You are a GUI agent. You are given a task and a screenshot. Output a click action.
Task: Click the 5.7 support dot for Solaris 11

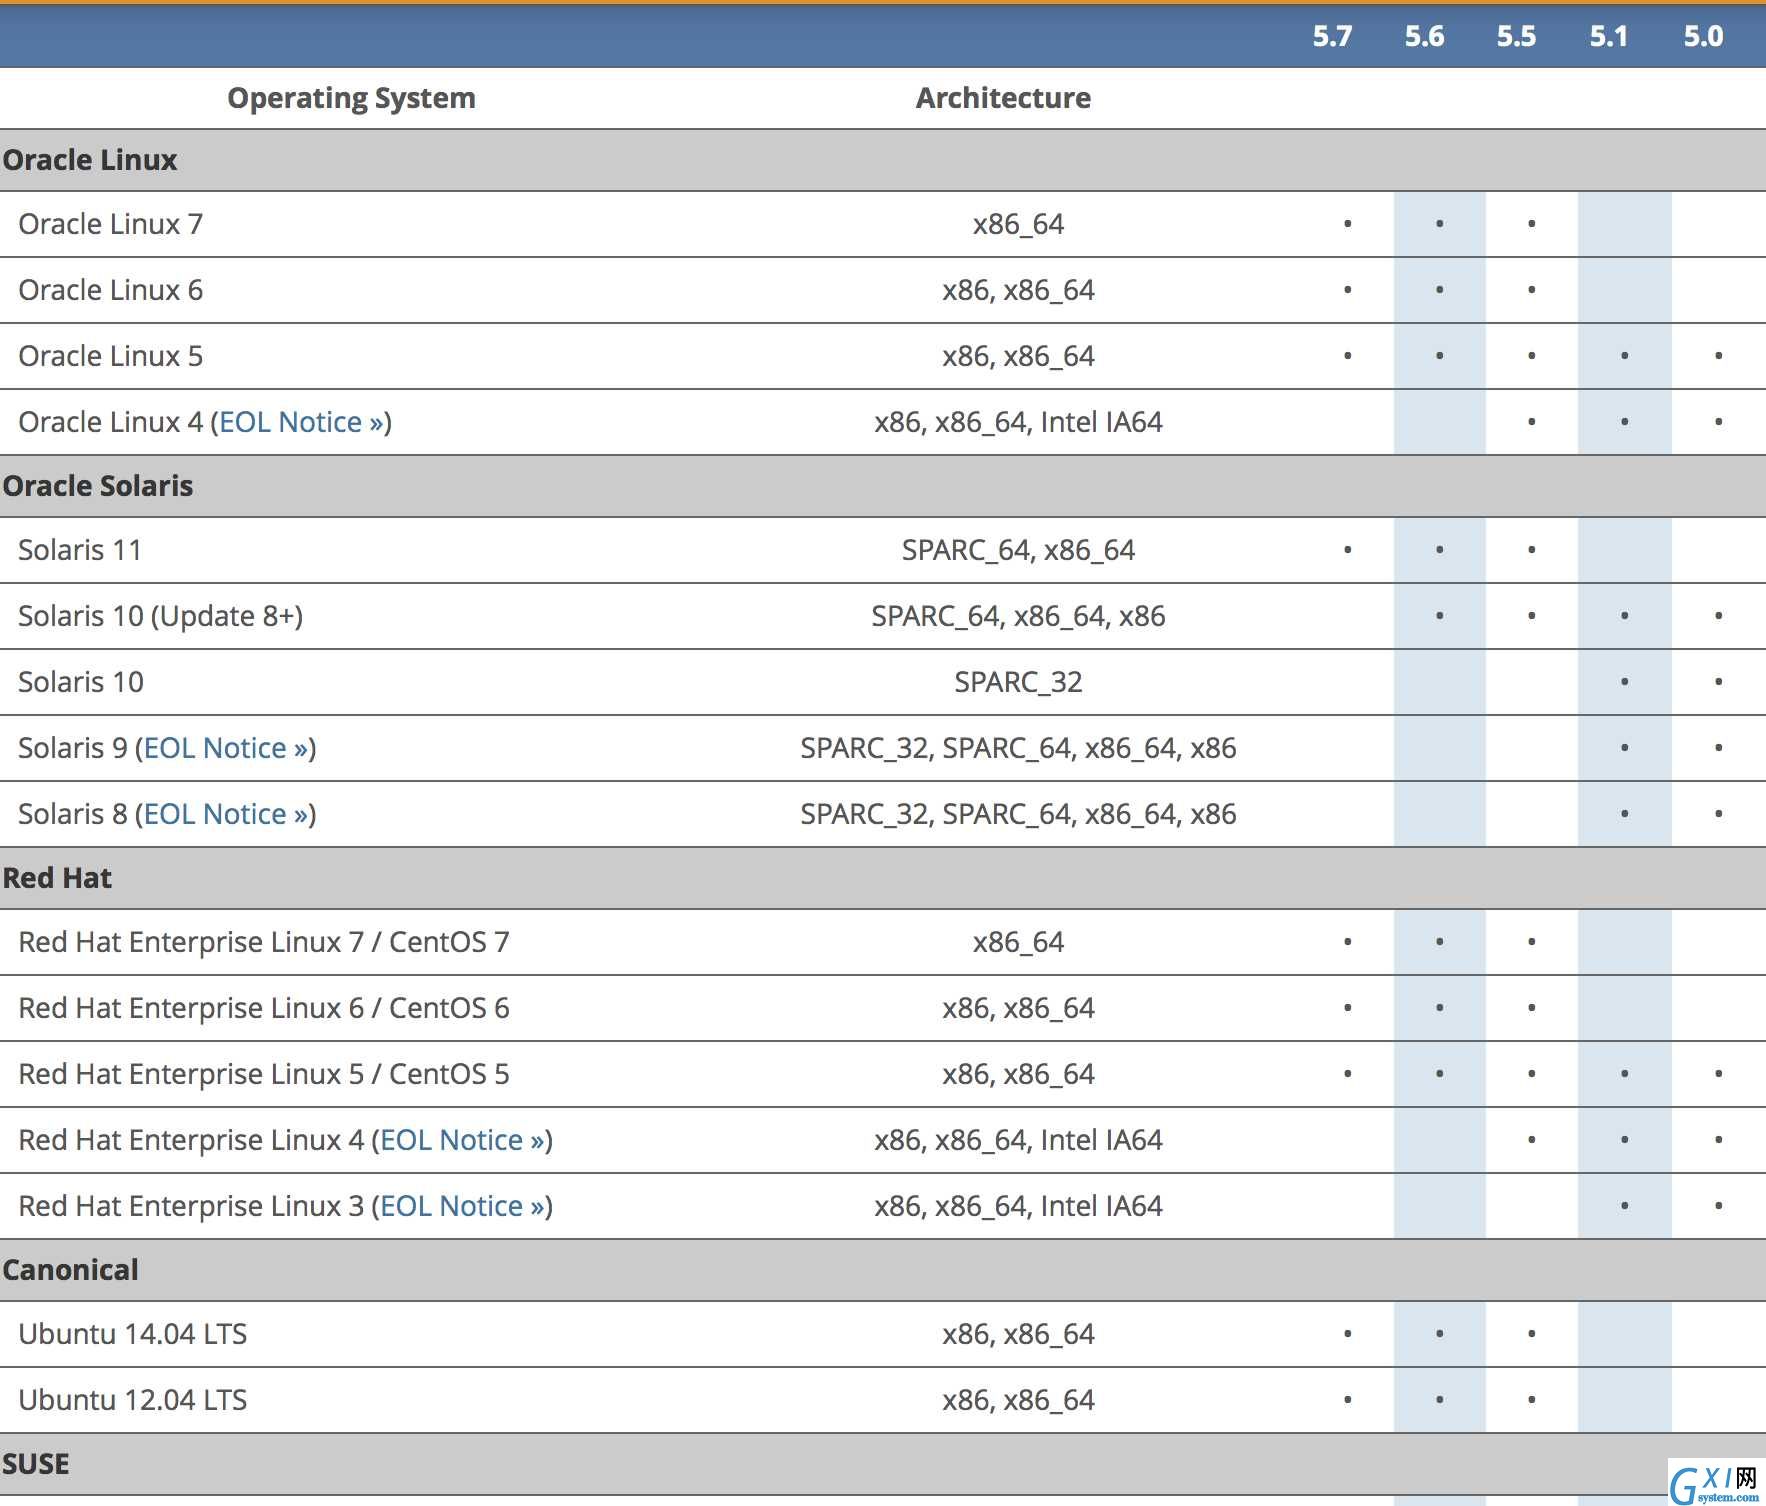click(1347, 550)
